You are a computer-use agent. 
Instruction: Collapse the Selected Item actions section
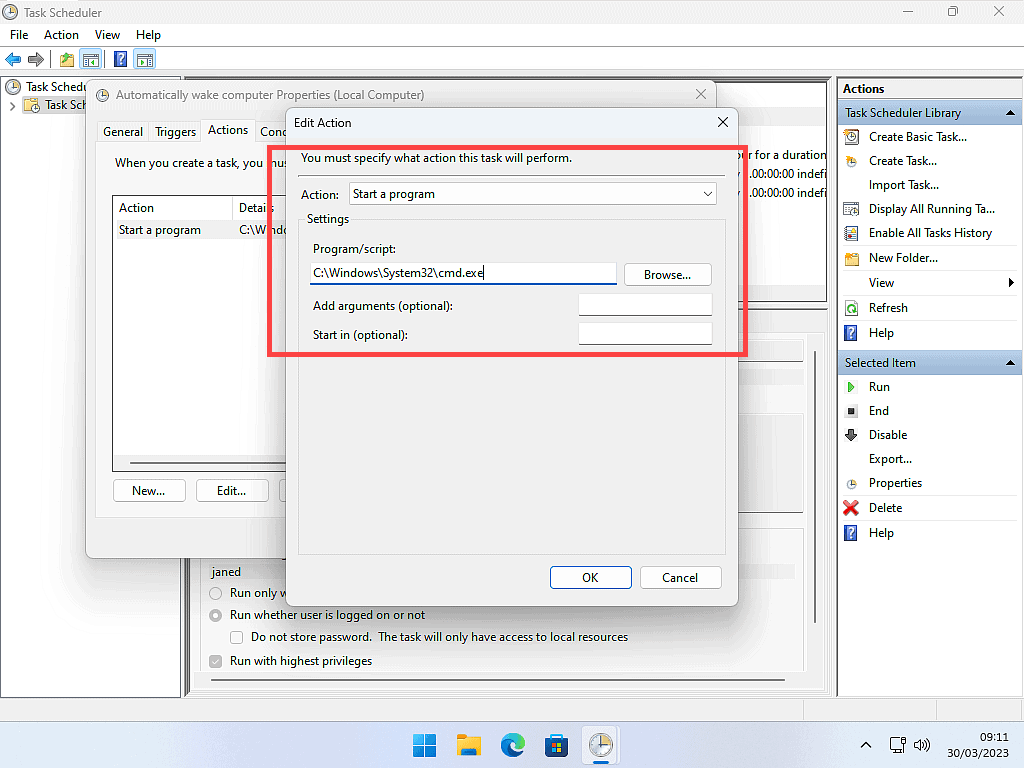point(1010,363)
